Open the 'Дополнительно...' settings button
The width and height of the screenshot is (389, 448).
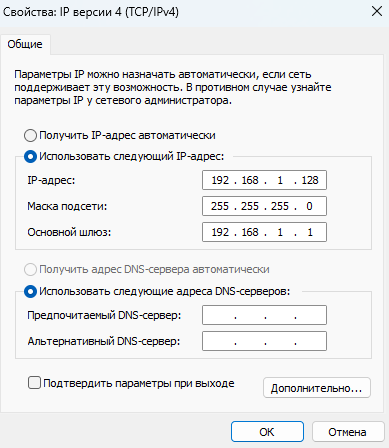tap(317, 388)
